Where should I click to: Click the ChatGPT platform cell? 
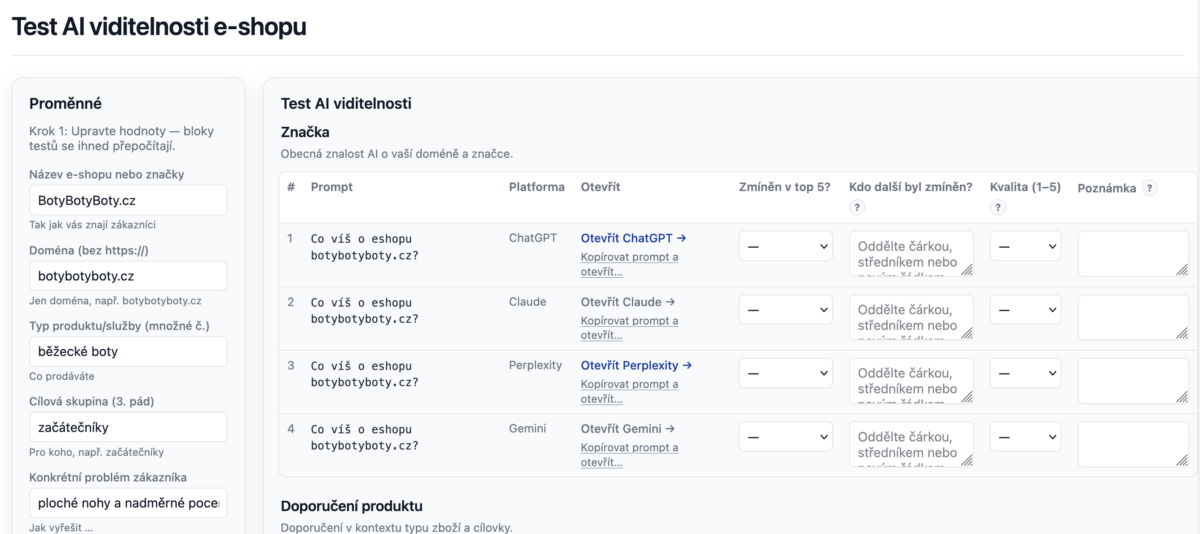pos(533,238)
